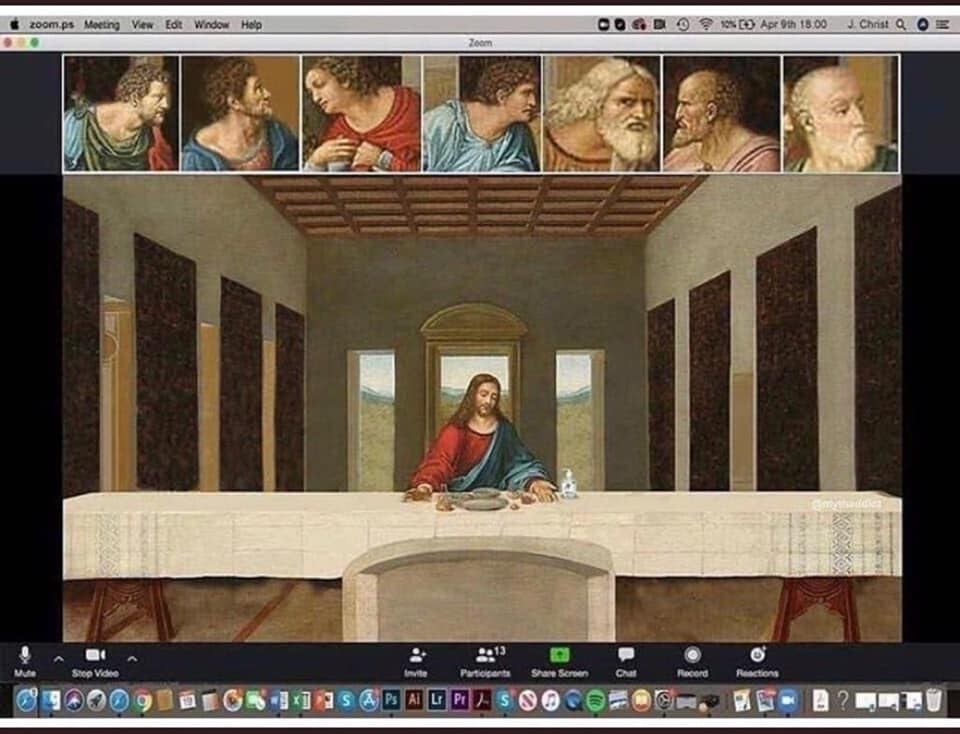Open Finder from the Dock
Screen dimensions: 960x734
(50, 700)
